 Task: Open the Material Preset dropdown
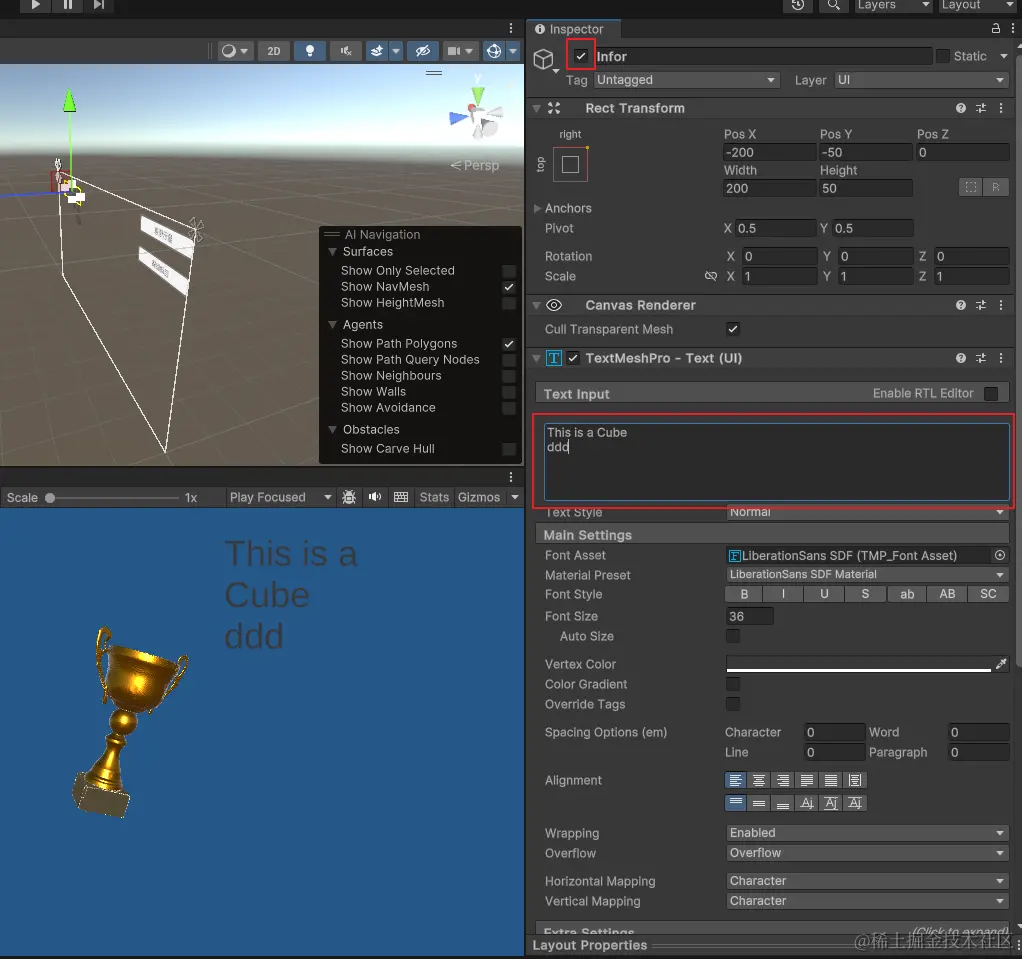pyautogui.click(x=867, y=574)
